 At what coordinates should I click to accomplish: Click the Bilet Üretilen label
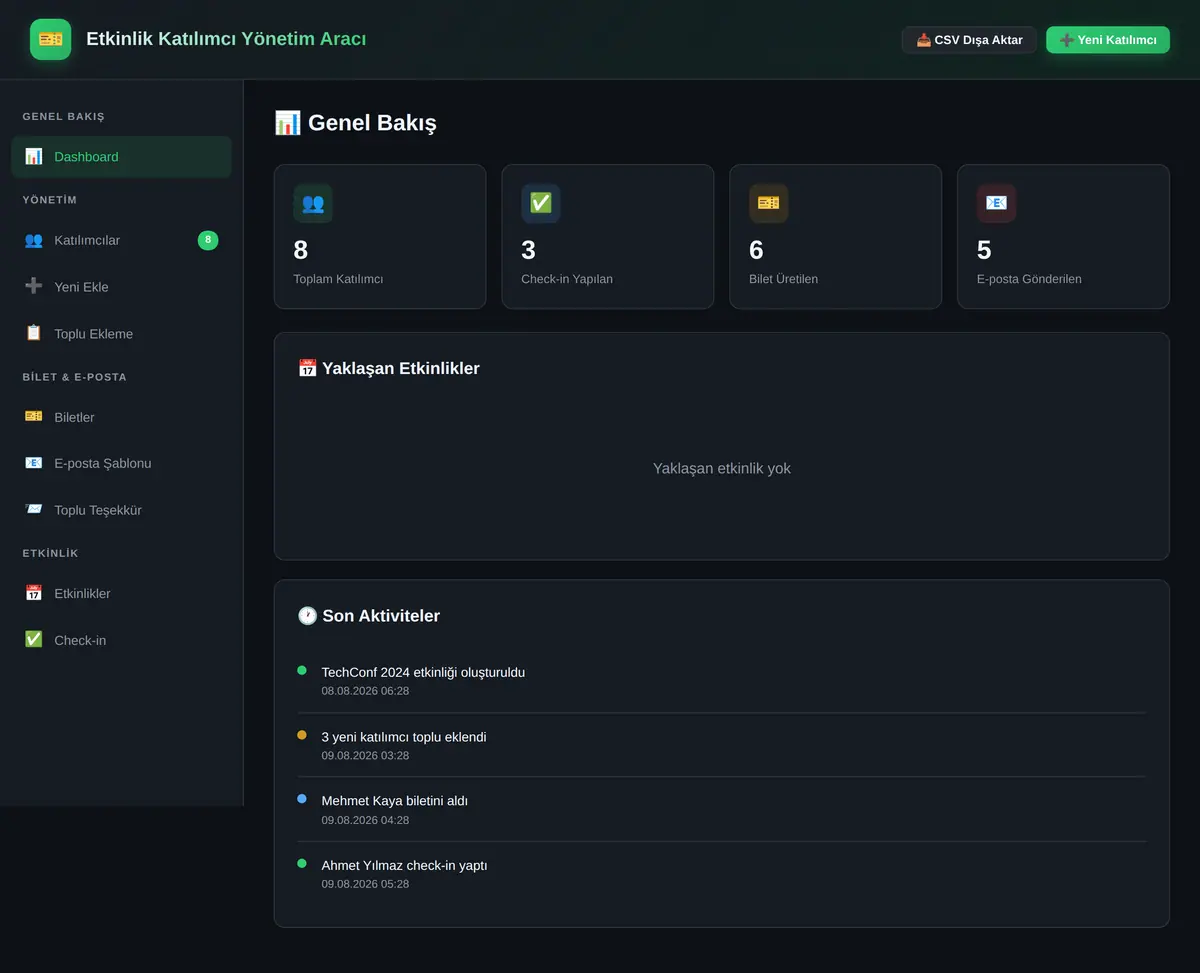pyautogui.click(x=783, y=279)
